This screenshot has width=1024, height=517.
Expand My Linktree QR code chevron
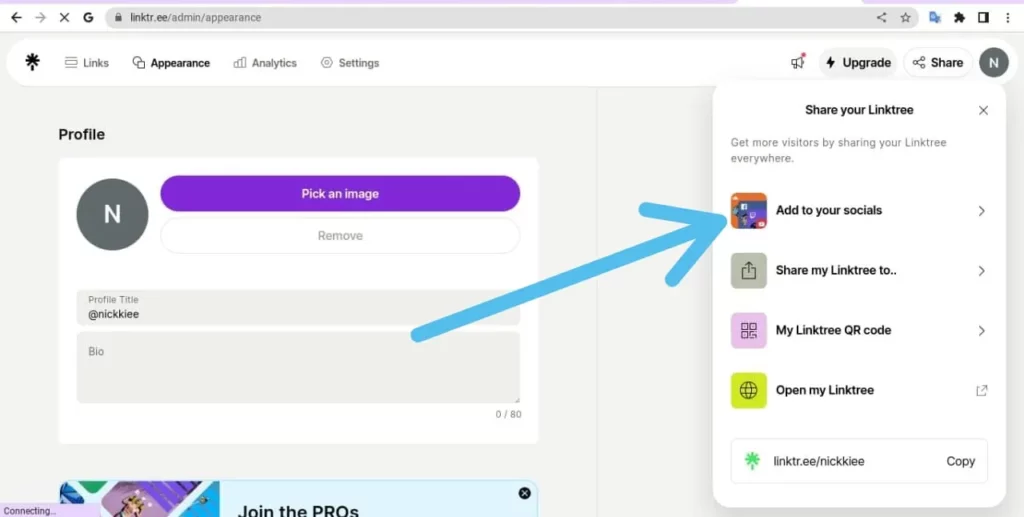981,331
